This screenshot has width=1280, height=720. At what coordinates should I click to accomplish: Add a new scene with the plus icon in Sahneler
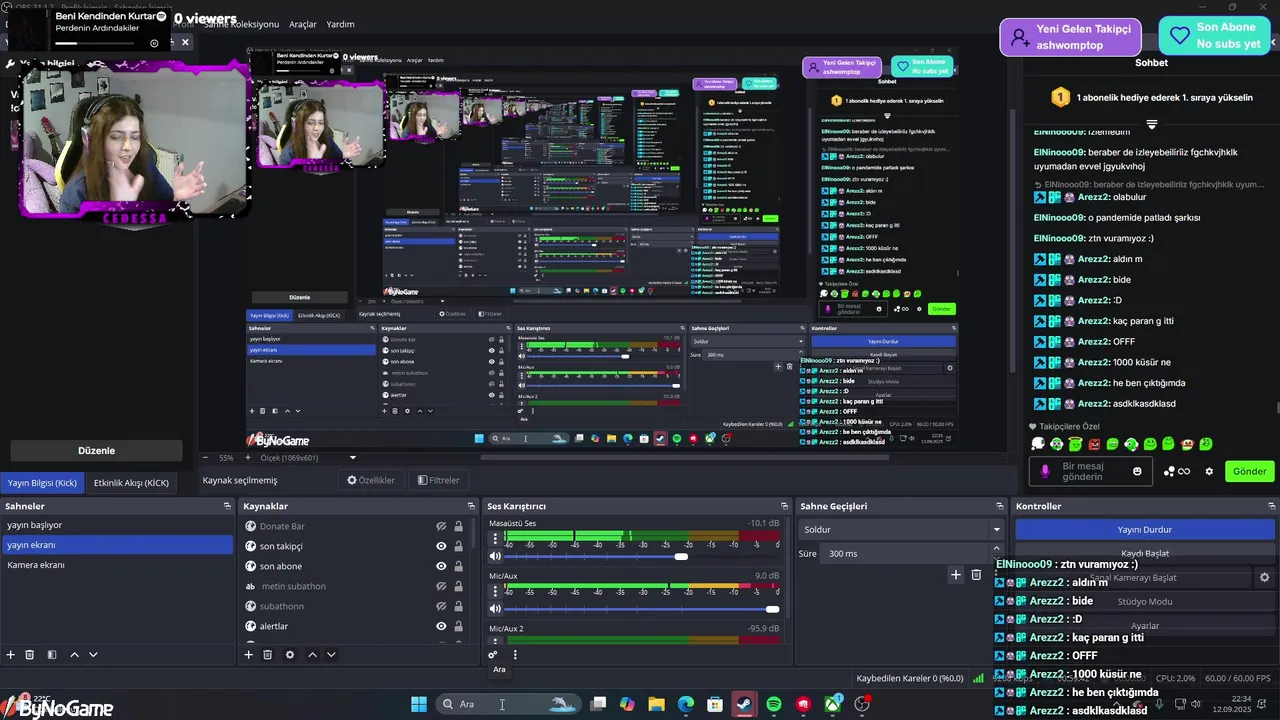pyautogui.click(x=11, y=655)
